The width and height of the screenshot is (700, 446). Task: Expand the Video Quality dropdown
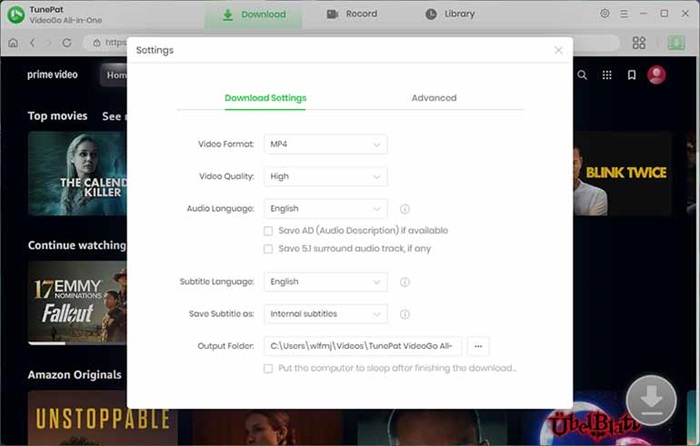(x=325, y=177)
